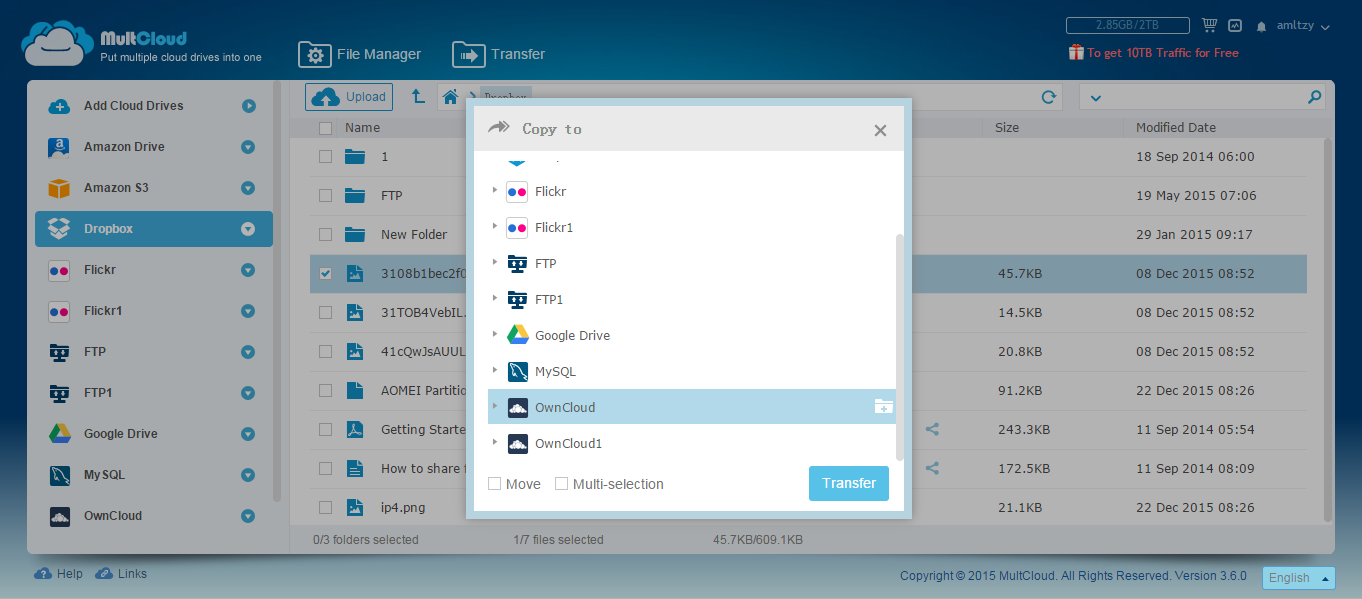
Task: Expand Amazon S3 sidebar dropdown arrow
Action: tap(248, 188)
